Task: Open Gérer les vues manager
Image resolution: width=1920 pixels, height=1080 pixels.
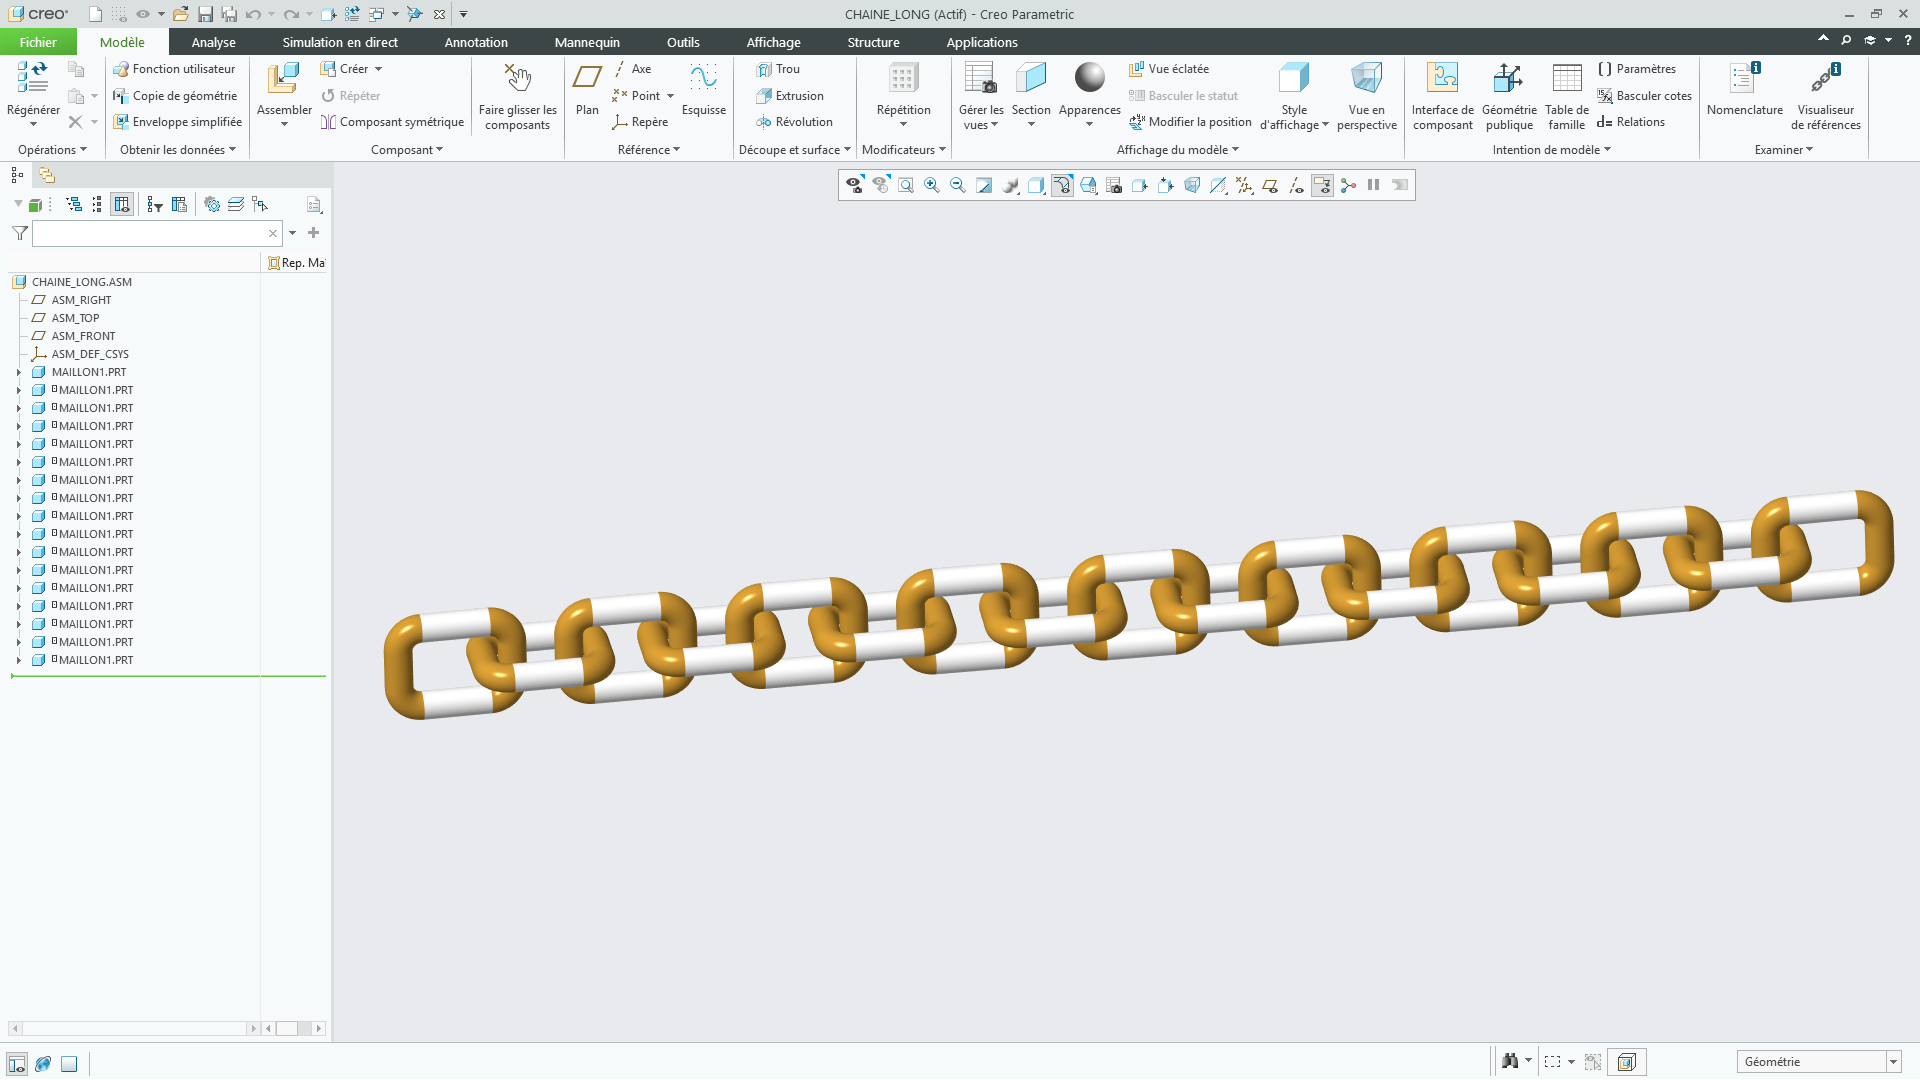Action: coord(980,96)
